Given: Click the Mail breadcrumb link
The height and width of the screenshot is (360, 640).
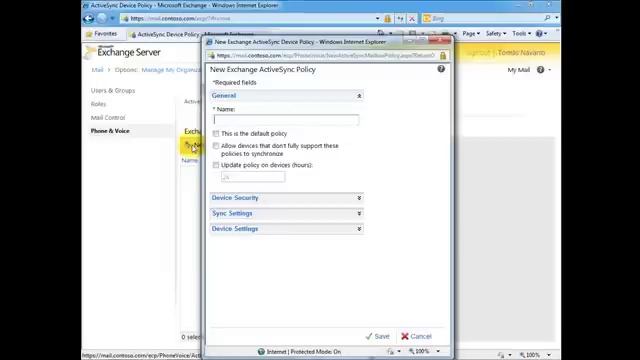Looking at the screenshot, I should pos(97,70).
